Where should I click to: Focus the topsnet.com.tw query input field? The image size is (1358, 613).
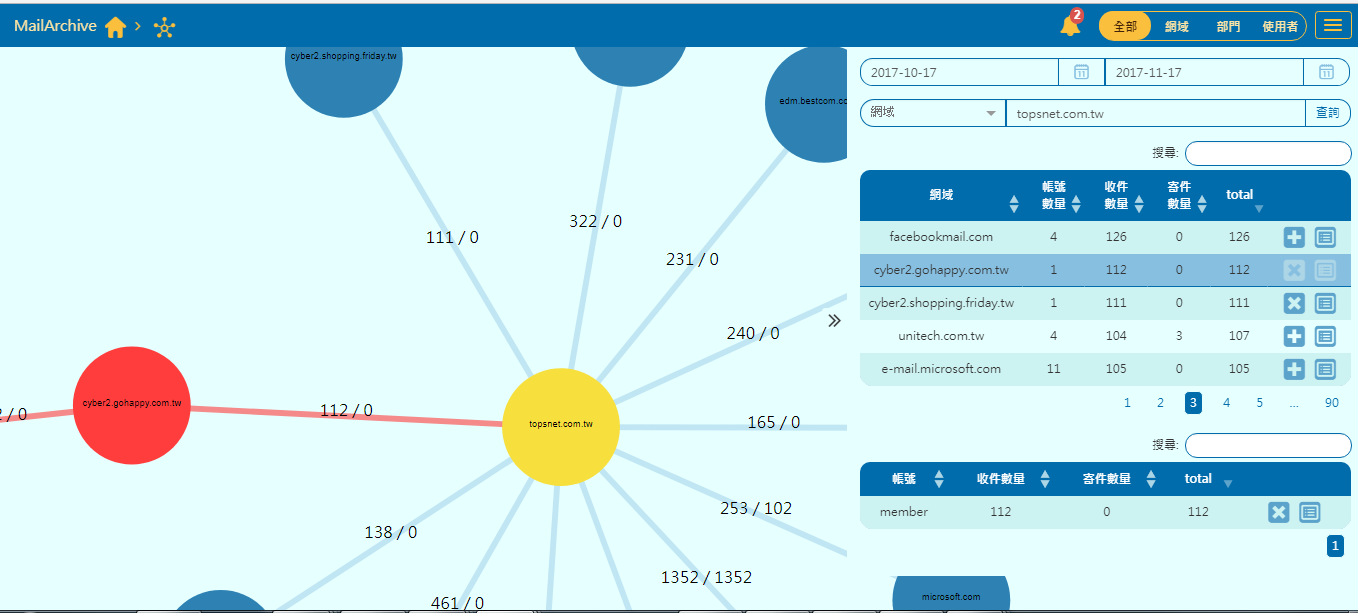pos(1155,113)
